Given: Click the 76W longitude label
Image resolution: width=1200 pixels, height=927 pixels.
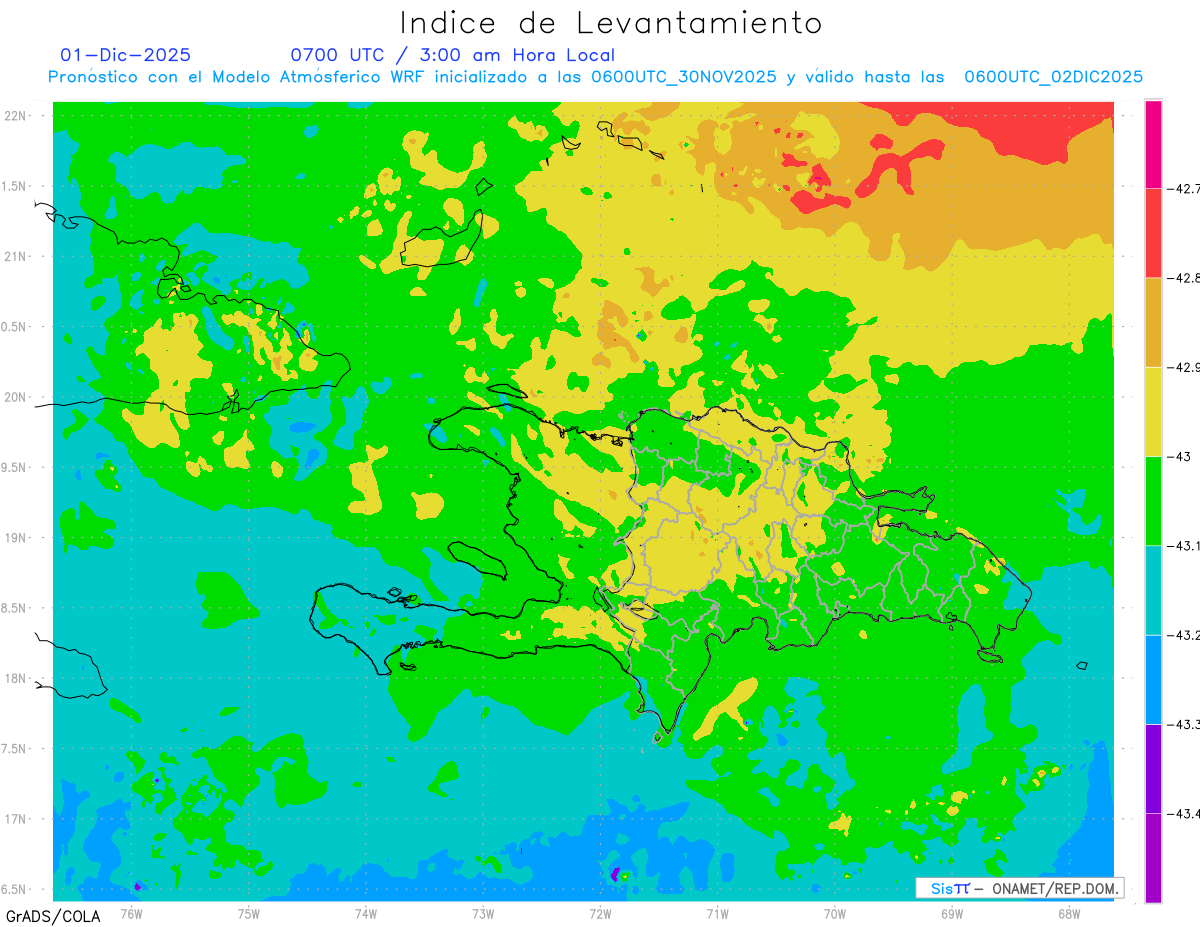Looking at the screenshot, I should tap(131, 913).
